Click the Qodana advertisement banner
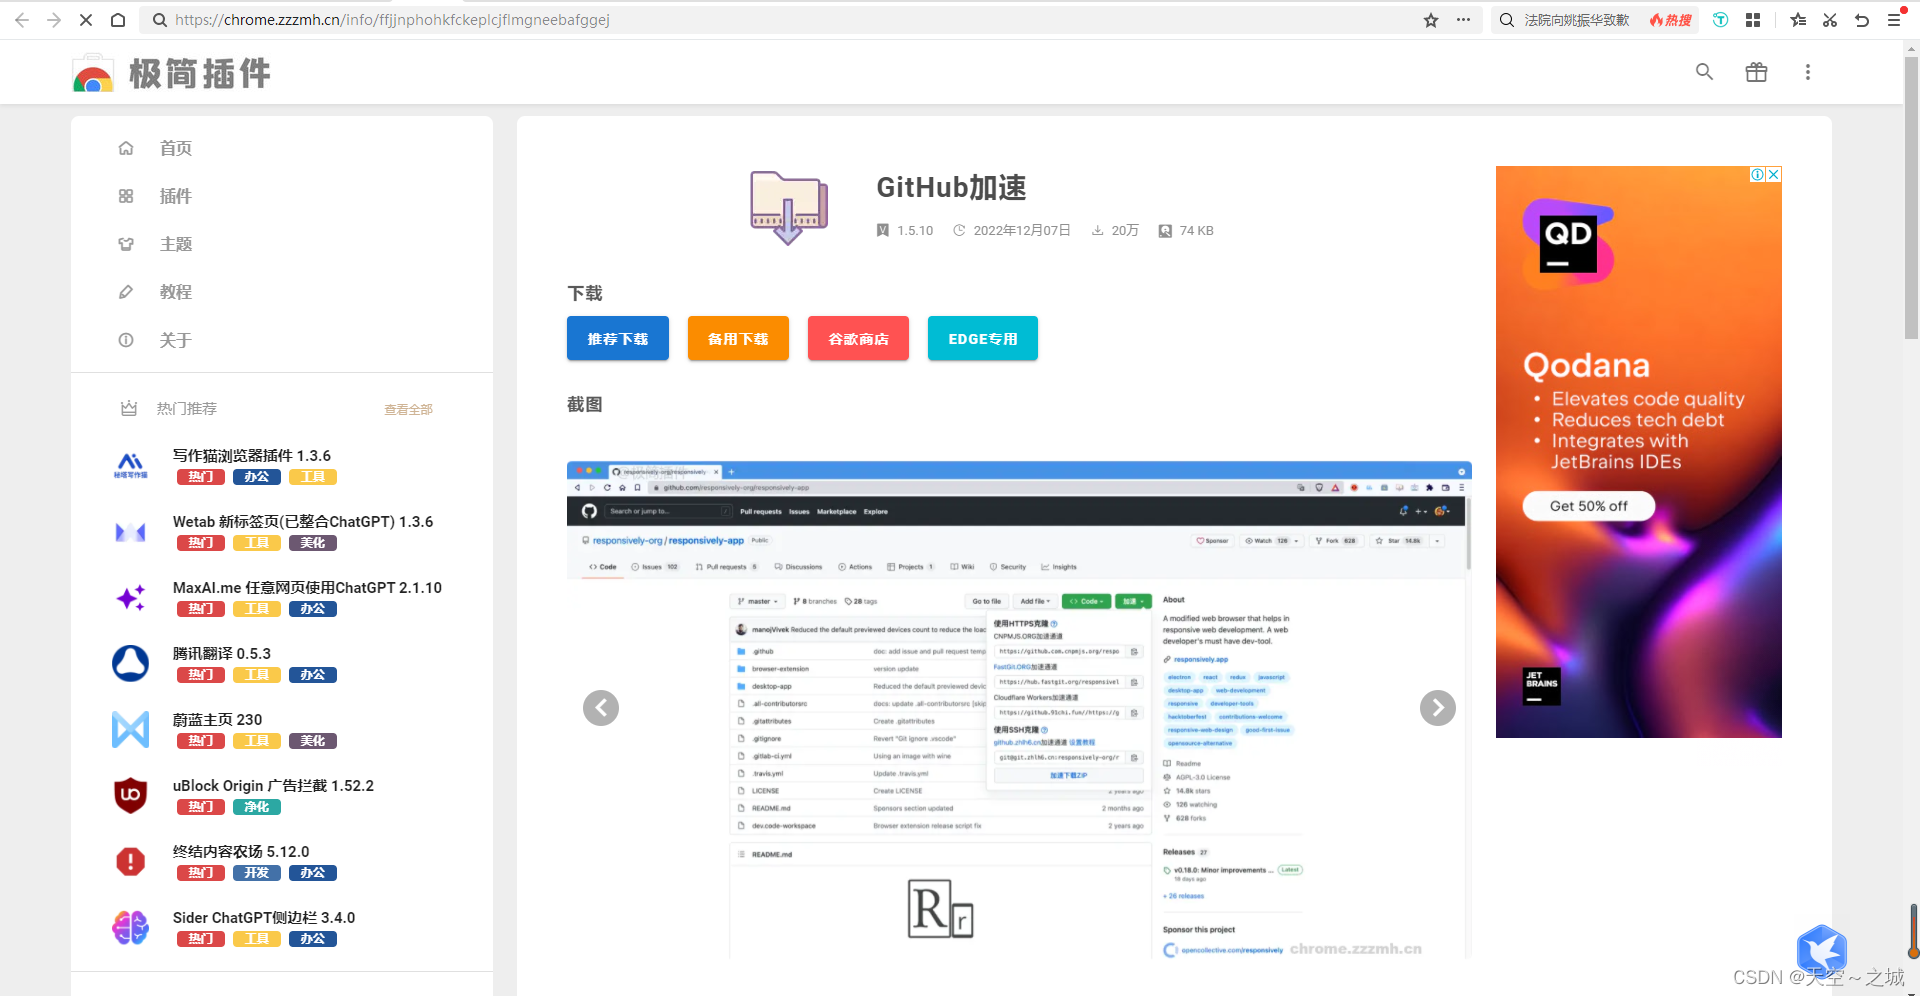1920x996 pixels. (1638, 452)
